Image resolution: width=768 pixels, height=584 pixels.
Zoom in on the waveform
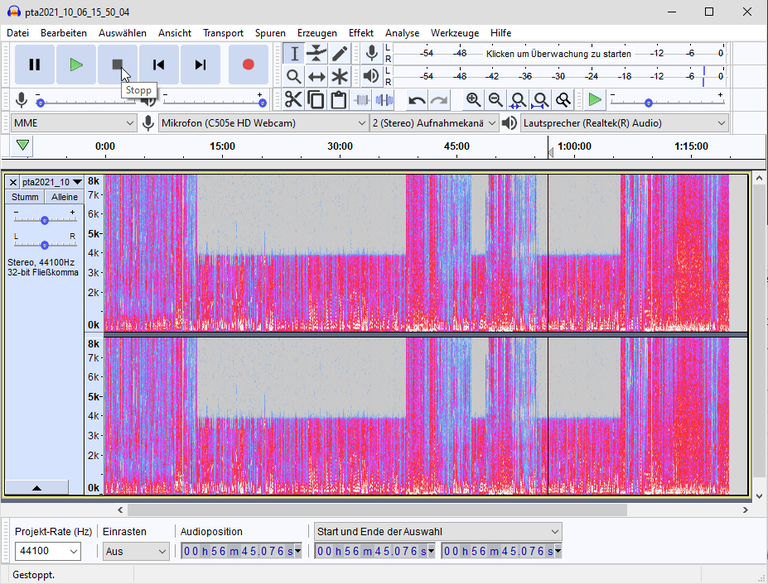tap(473, 100)
